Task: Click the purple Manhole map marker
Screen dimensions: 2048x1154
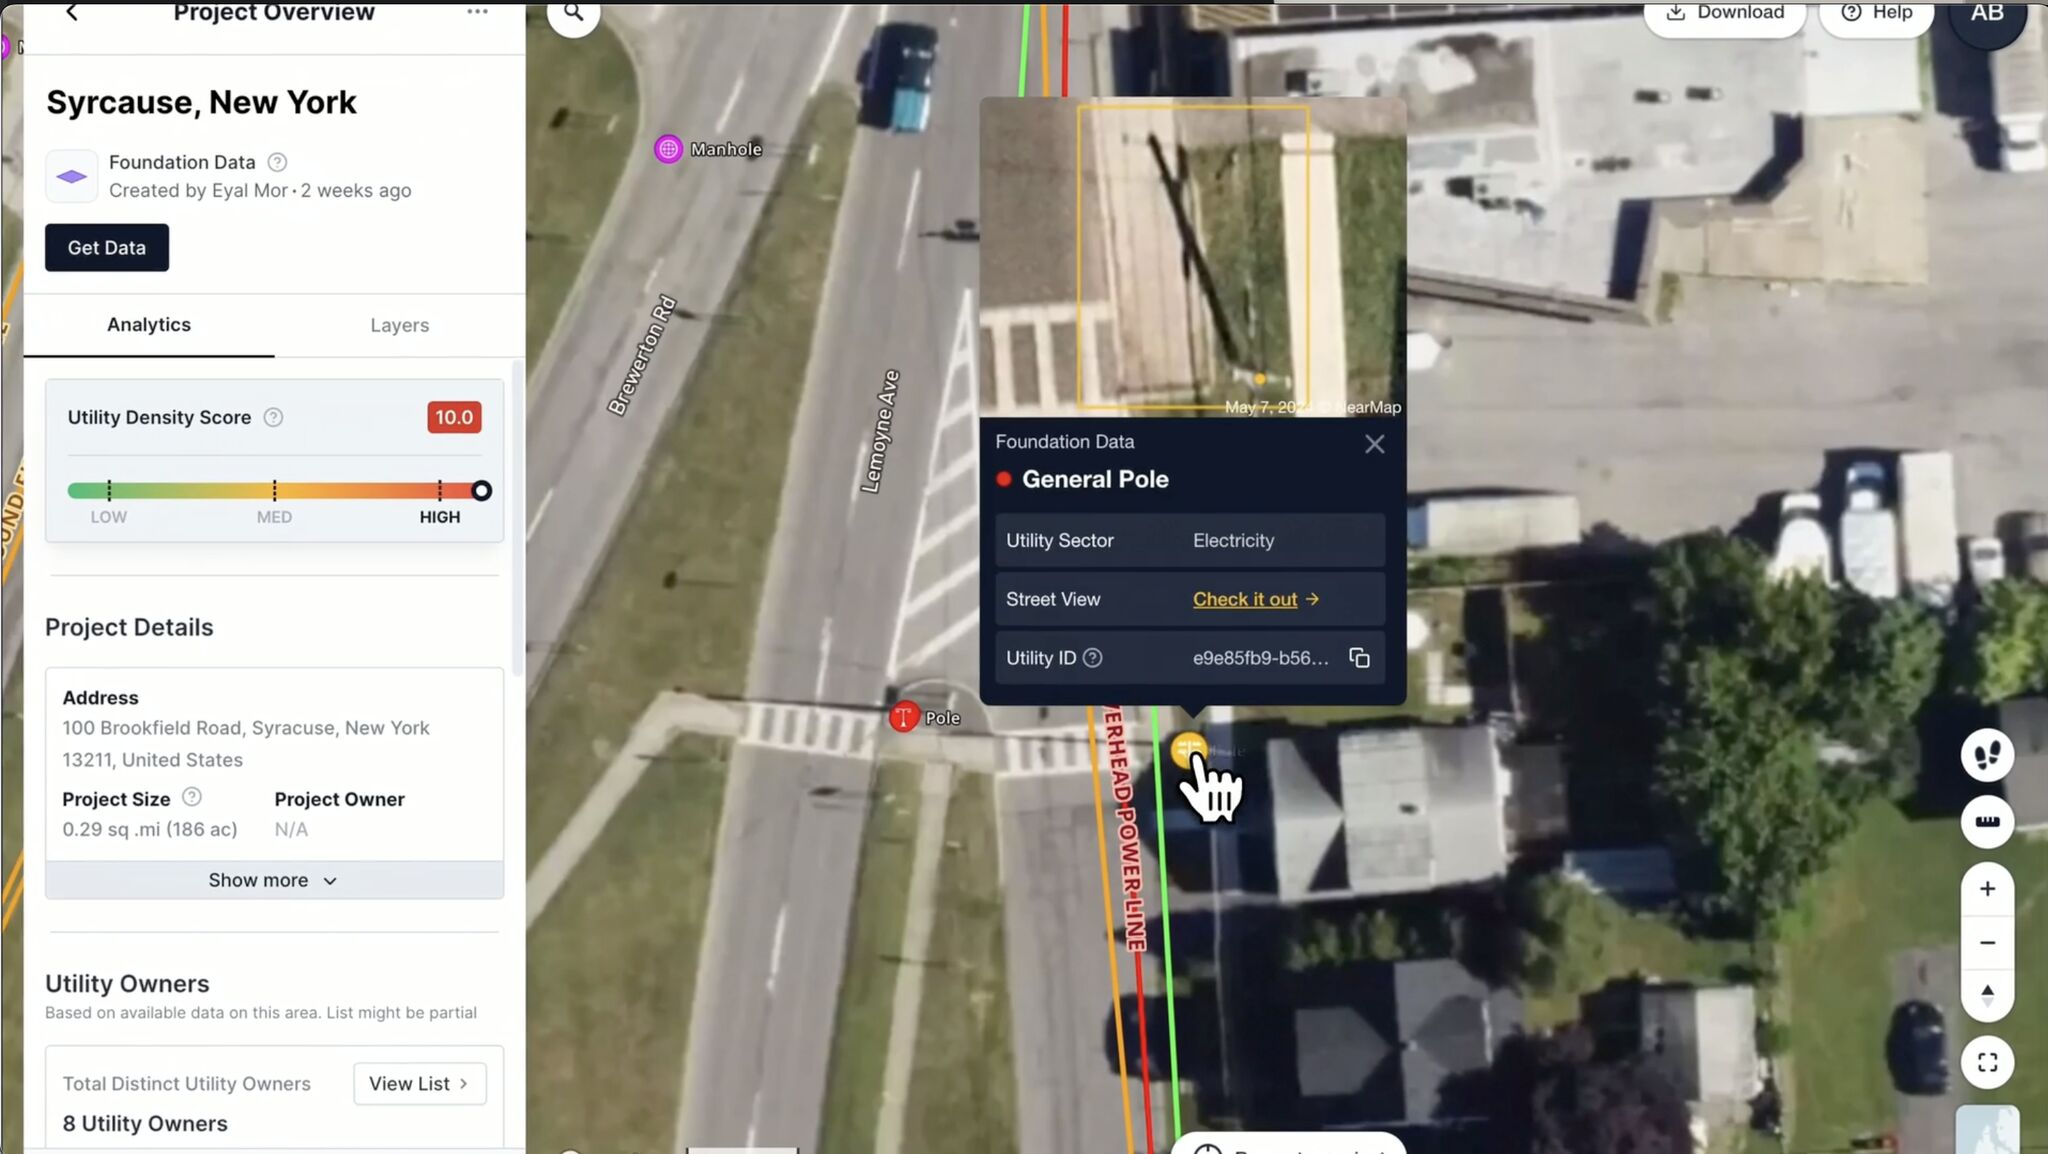Action: coord(668,149)
